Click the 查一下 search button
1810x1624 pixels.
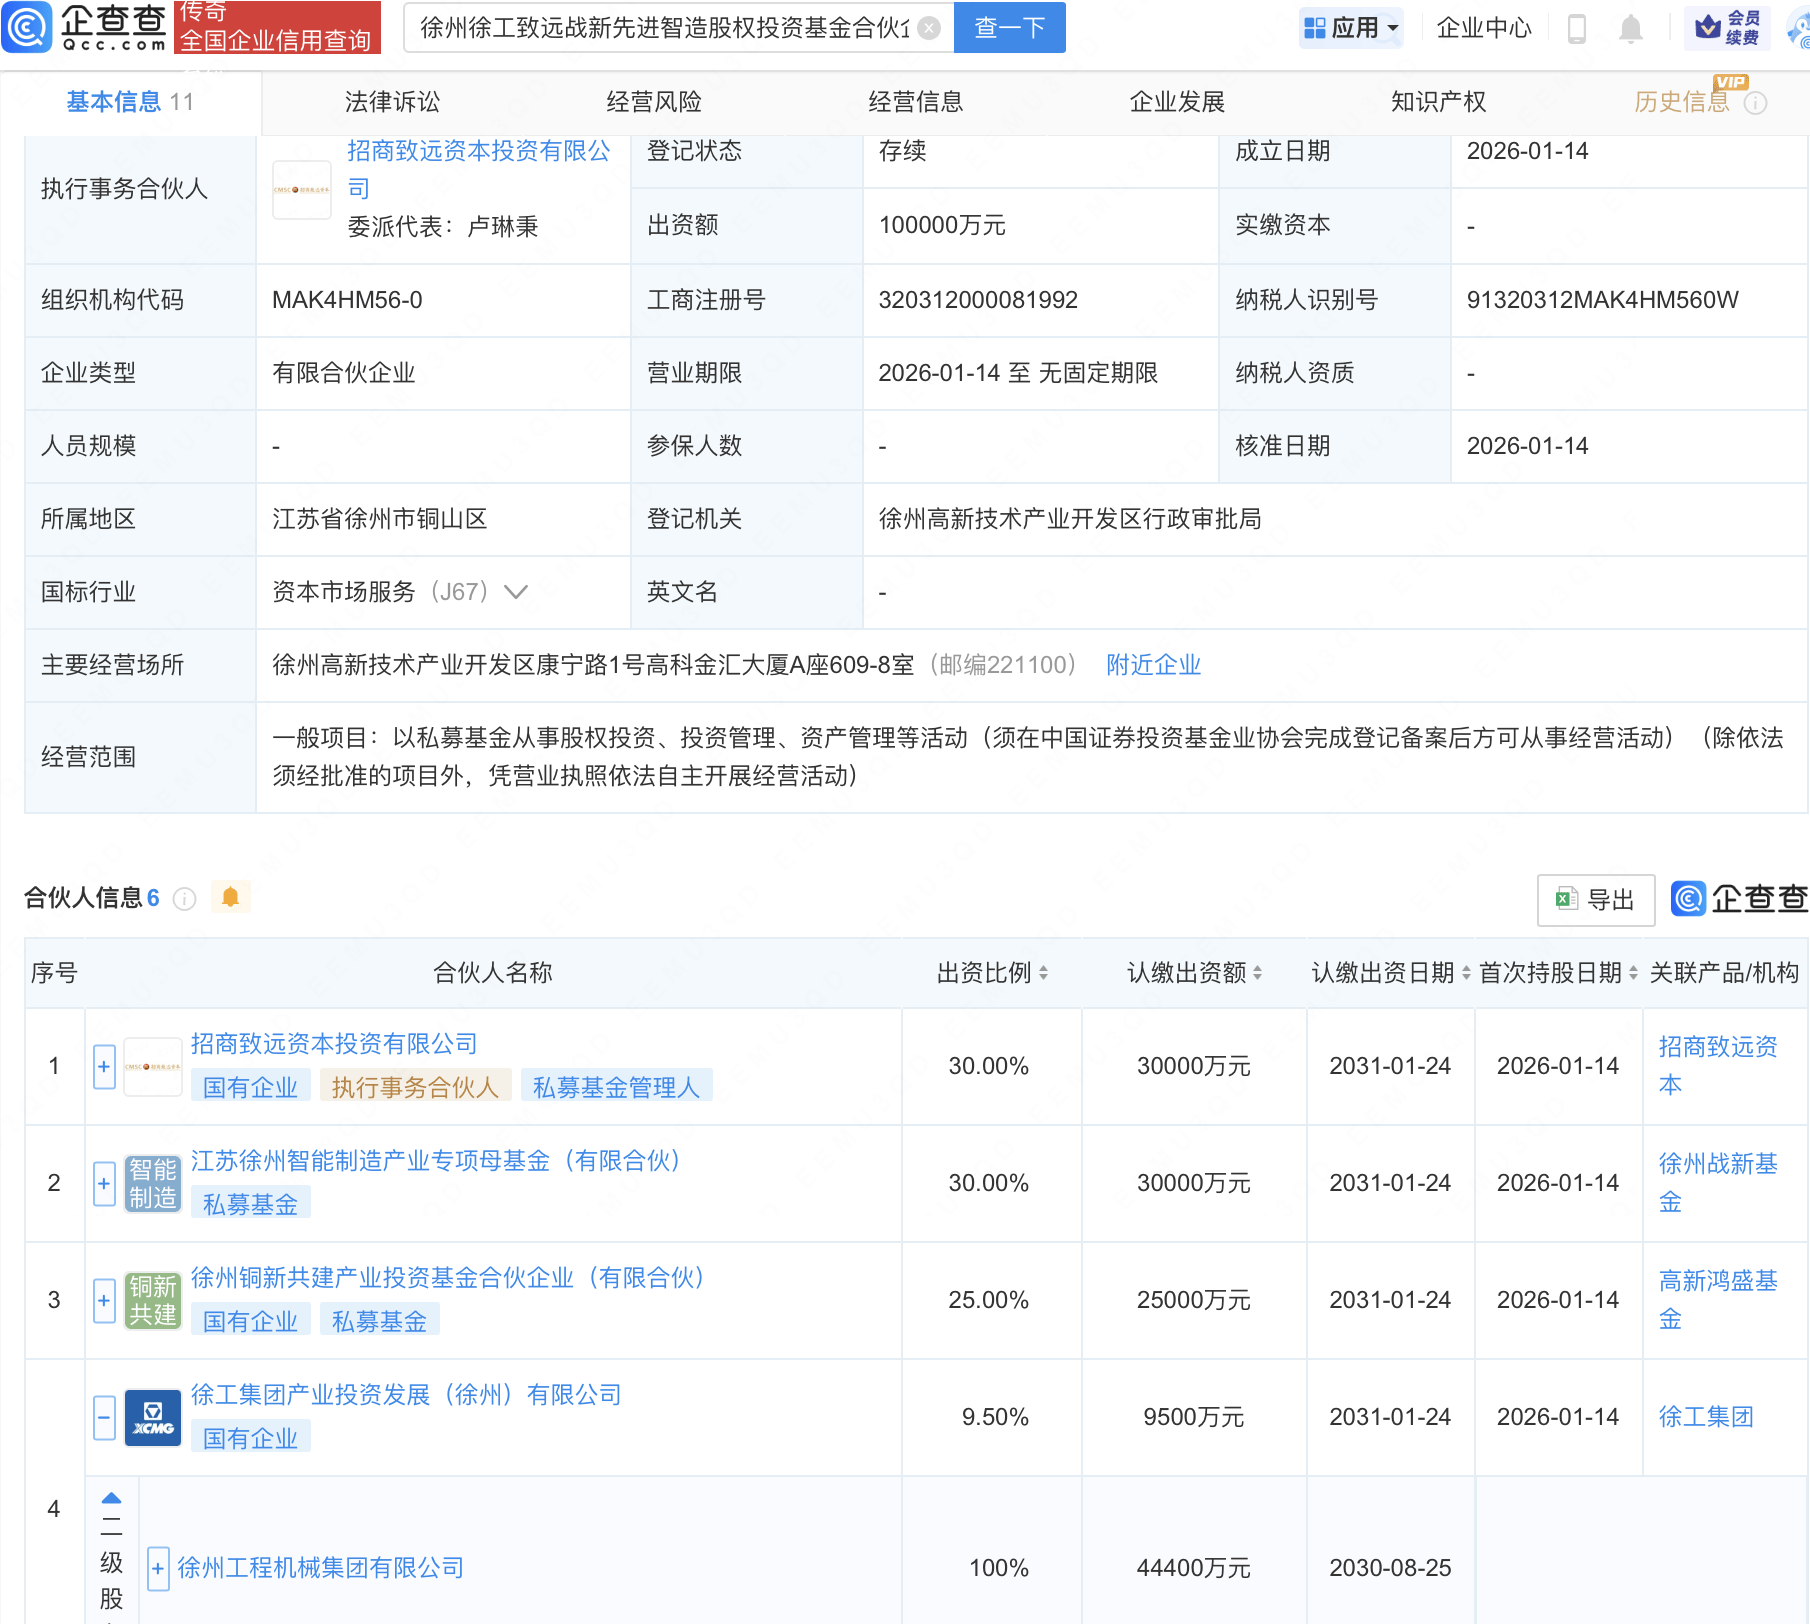pyautogui.click(x=1009, y=28)
